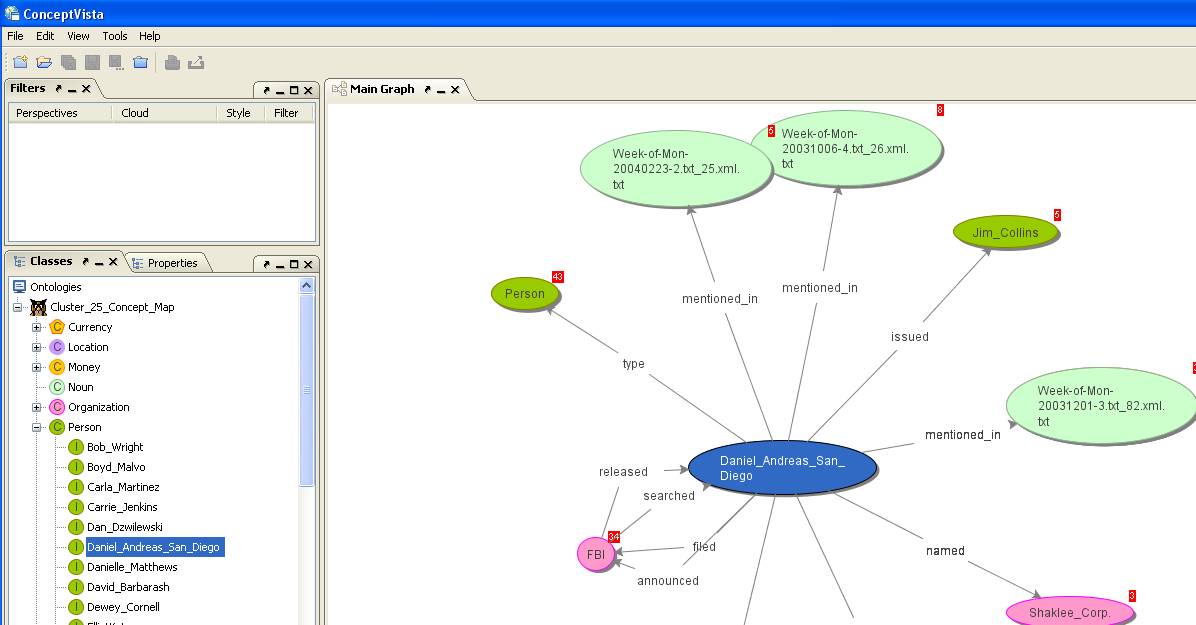Collapse the Cluster_25_Concept_Map tree root
This screenshot has width=1196, height=625.
point(18,307)
